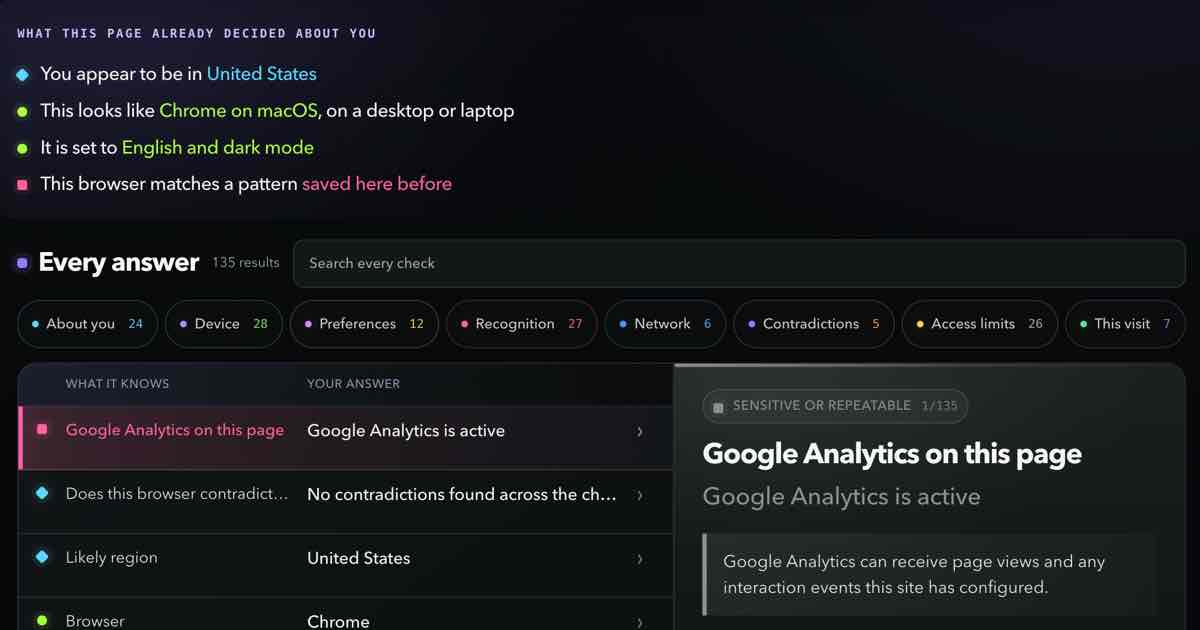Select the Google Analytics on this page row
This screenshot has width=1200, height=630.
345,438
